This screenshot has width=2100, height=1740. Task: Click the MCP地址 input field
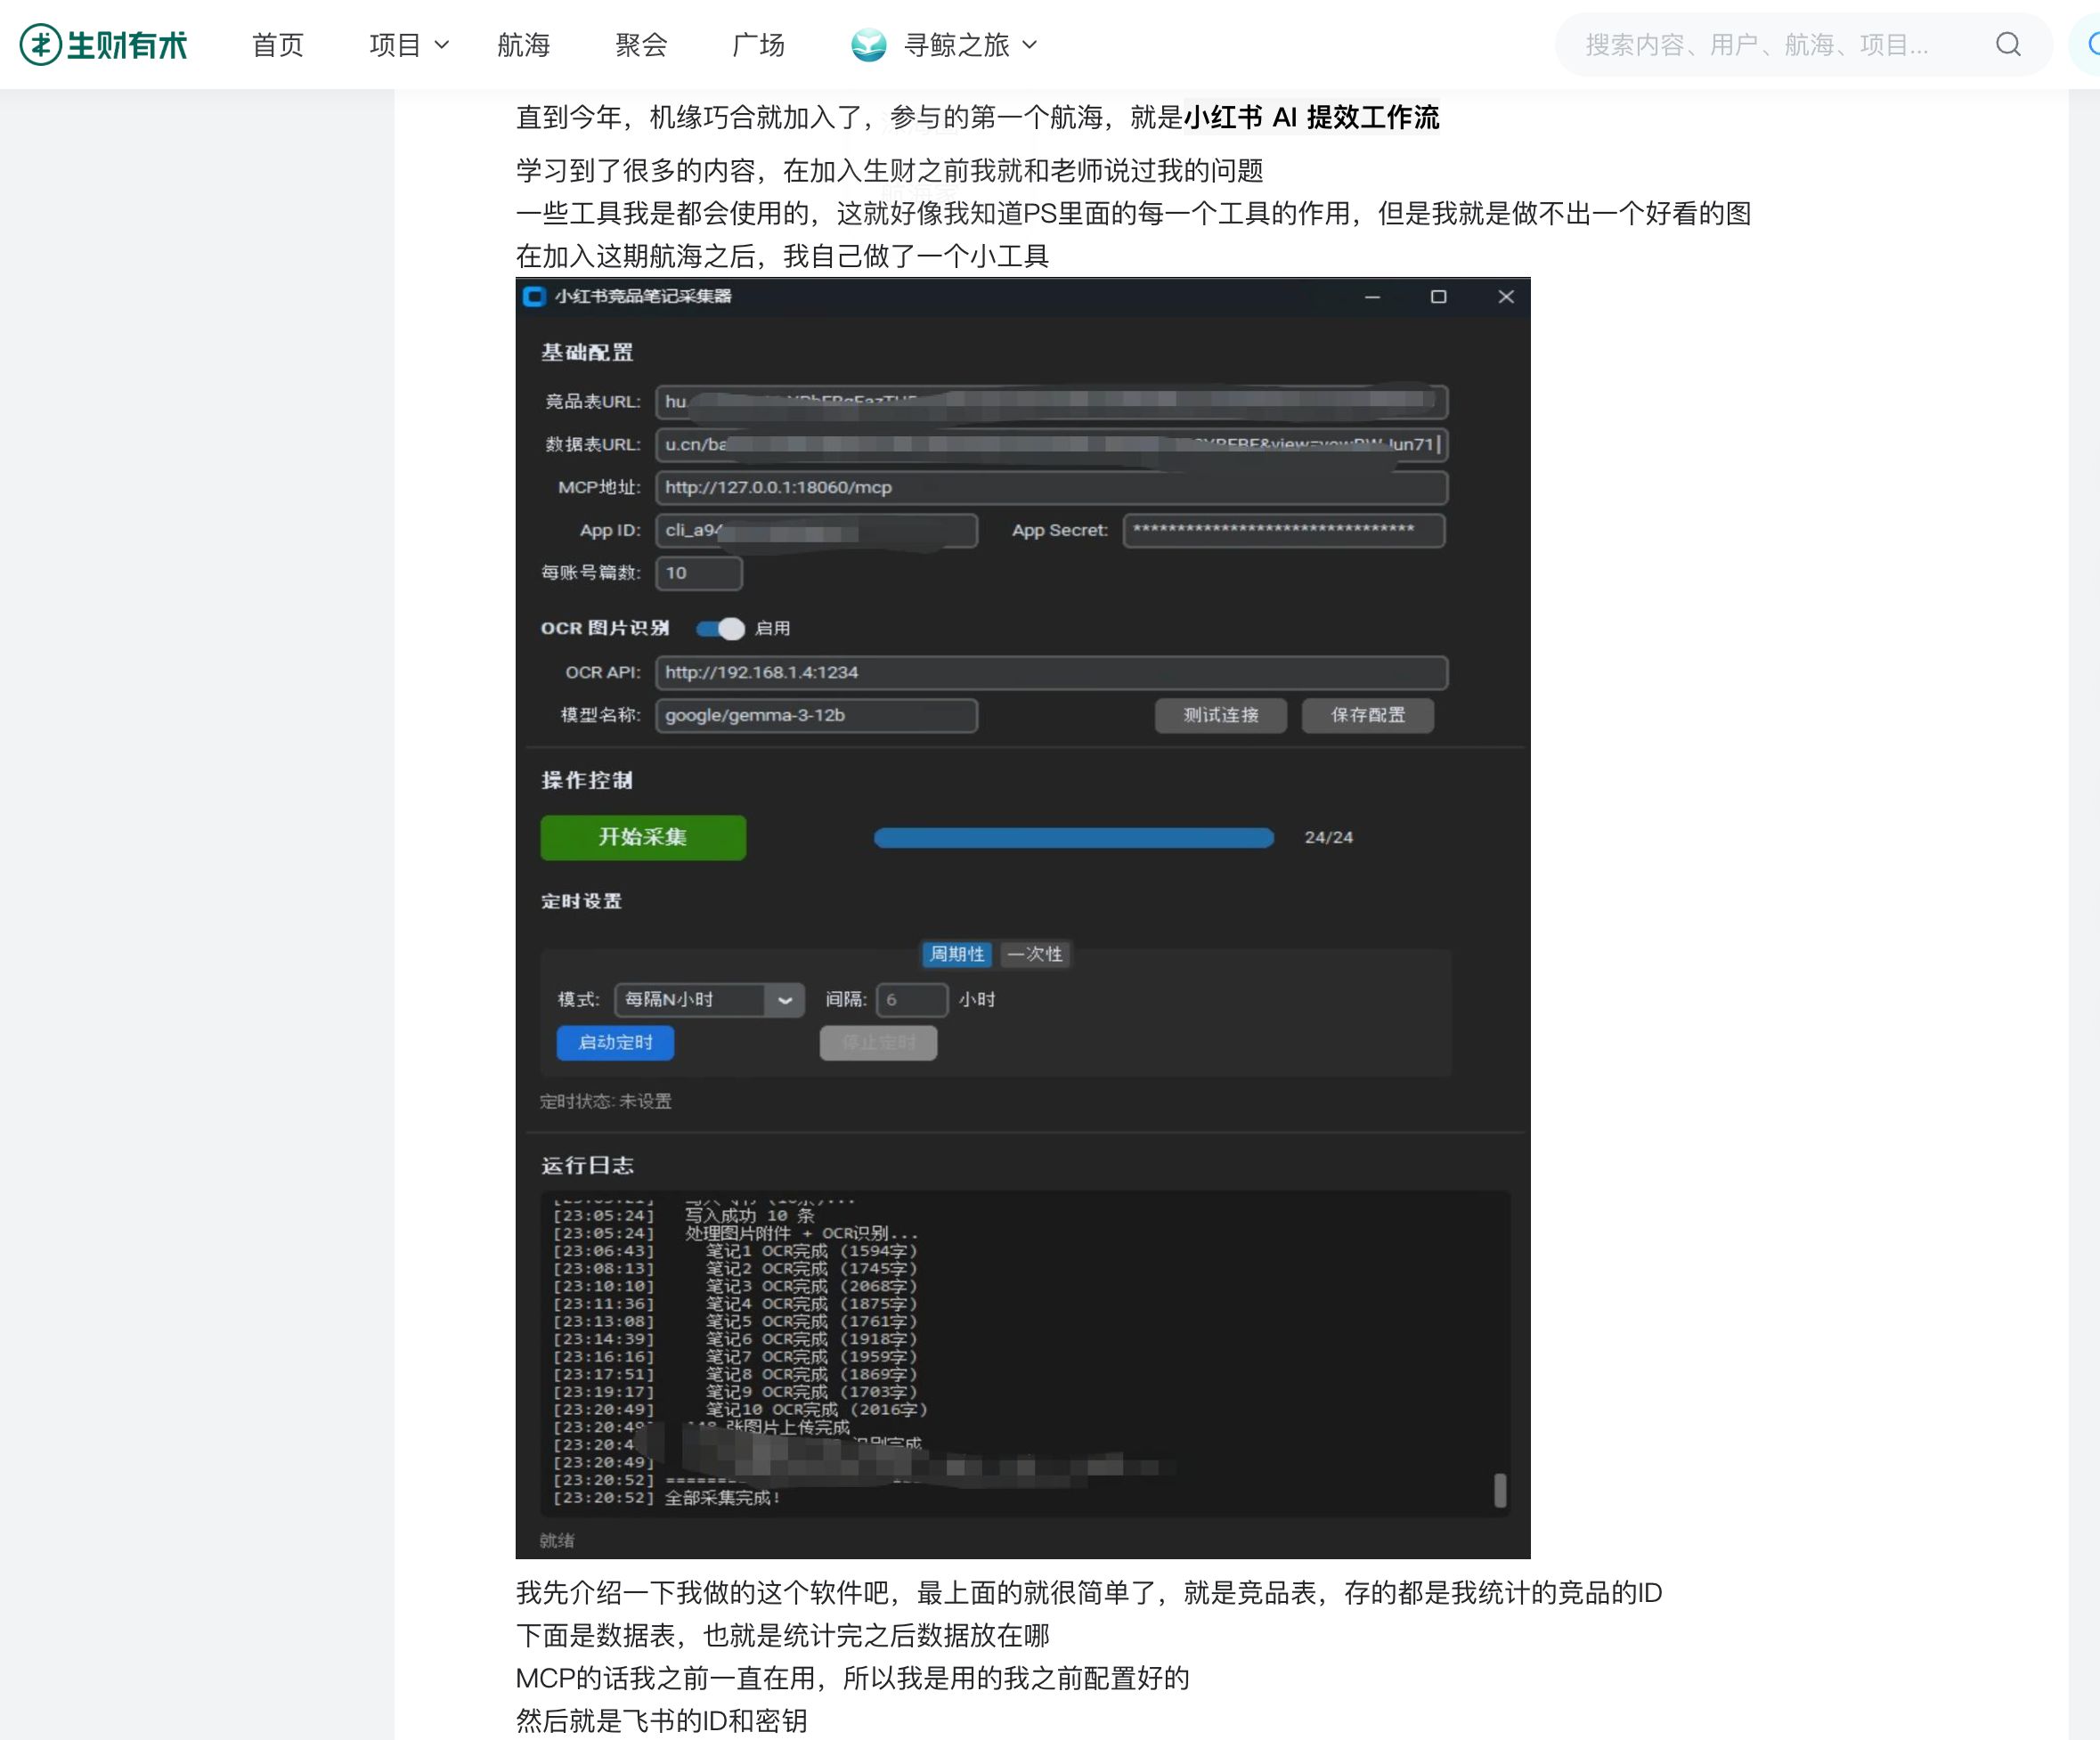click(x=1051, y=488)
